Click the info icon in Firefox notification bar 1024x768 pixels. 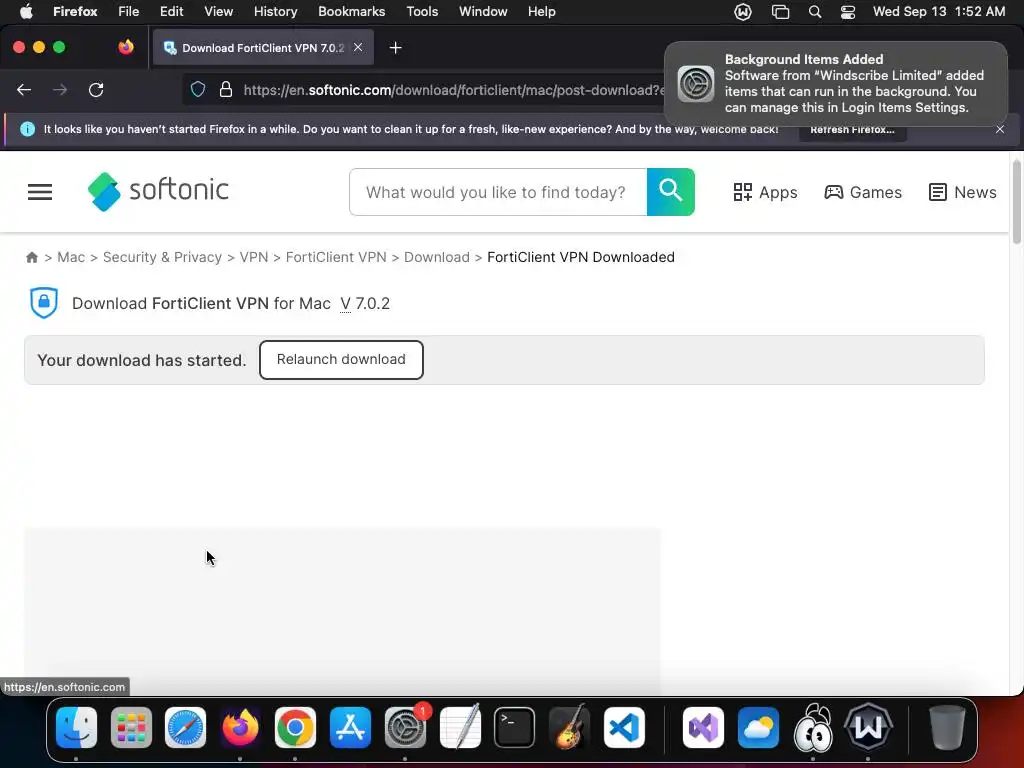click(27, 129)
